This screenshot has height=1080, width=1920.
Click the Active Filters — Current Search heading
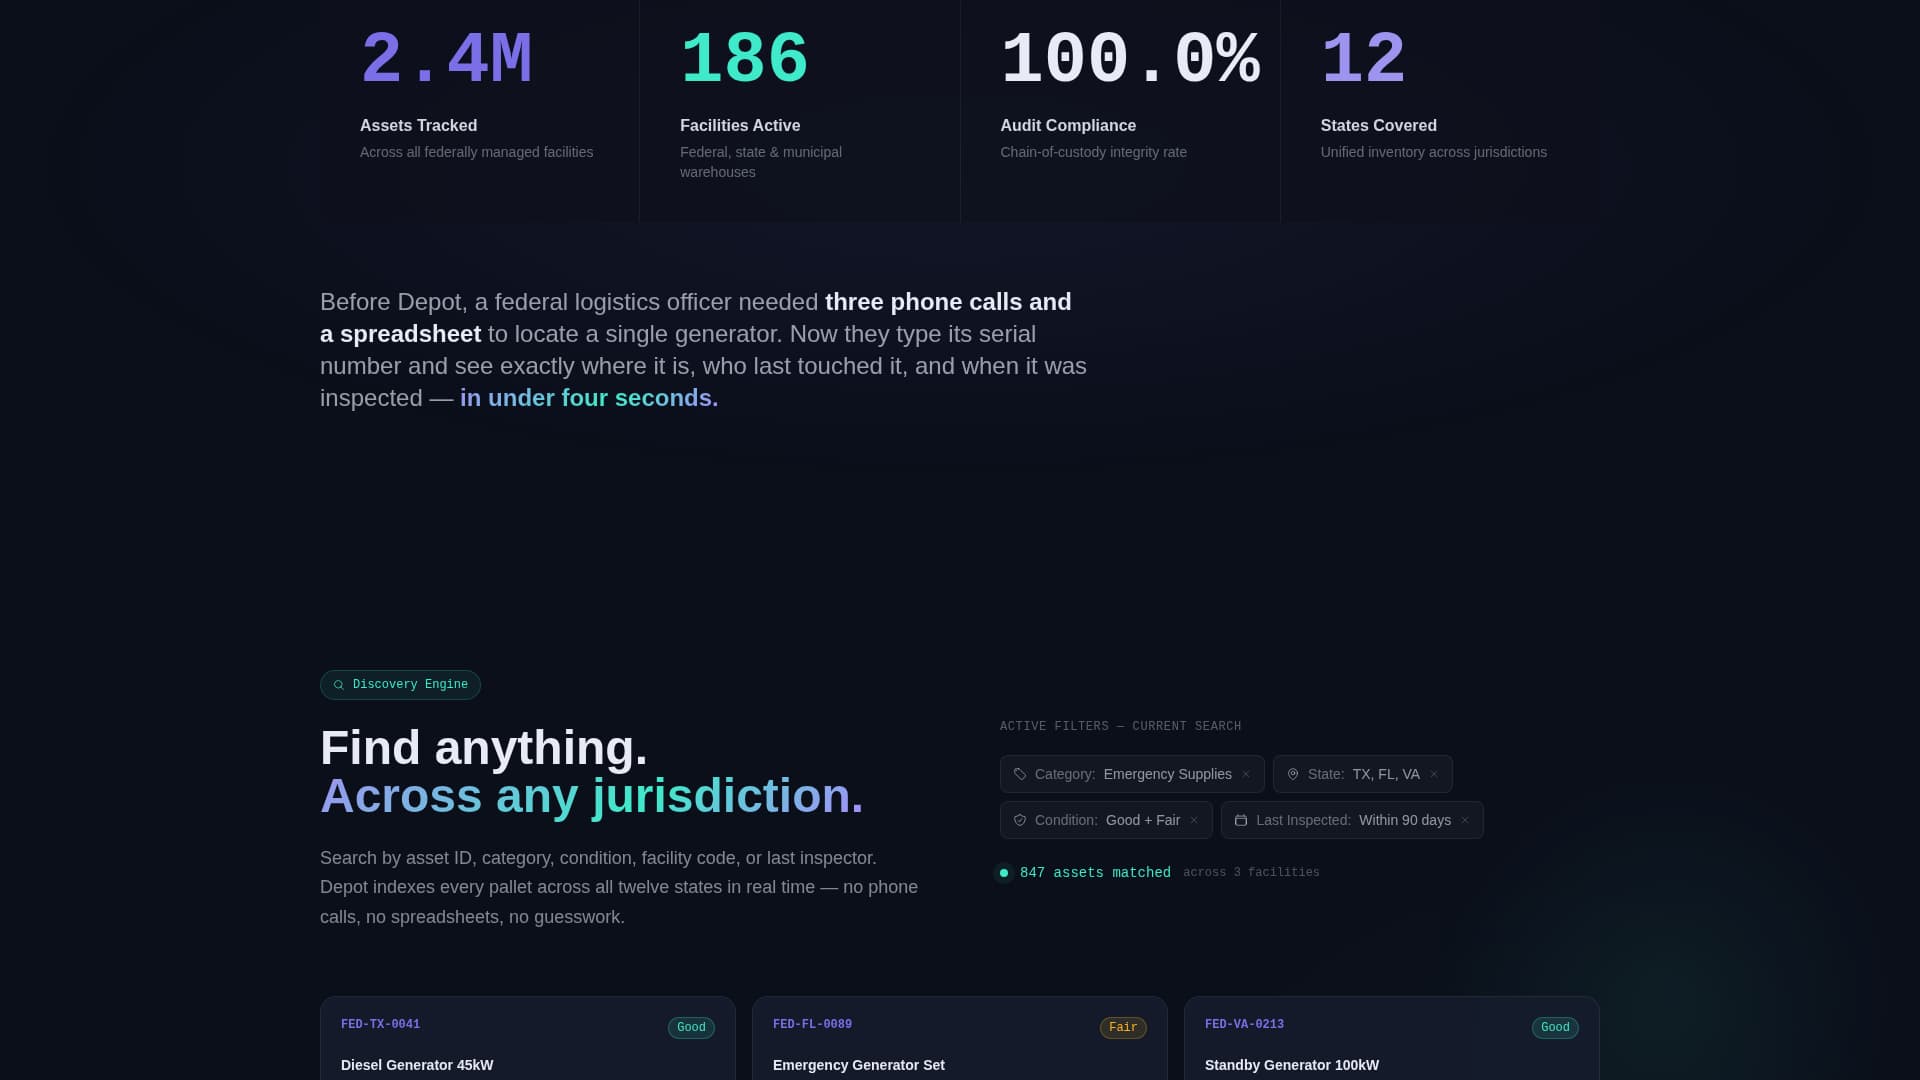(1120, 727)
